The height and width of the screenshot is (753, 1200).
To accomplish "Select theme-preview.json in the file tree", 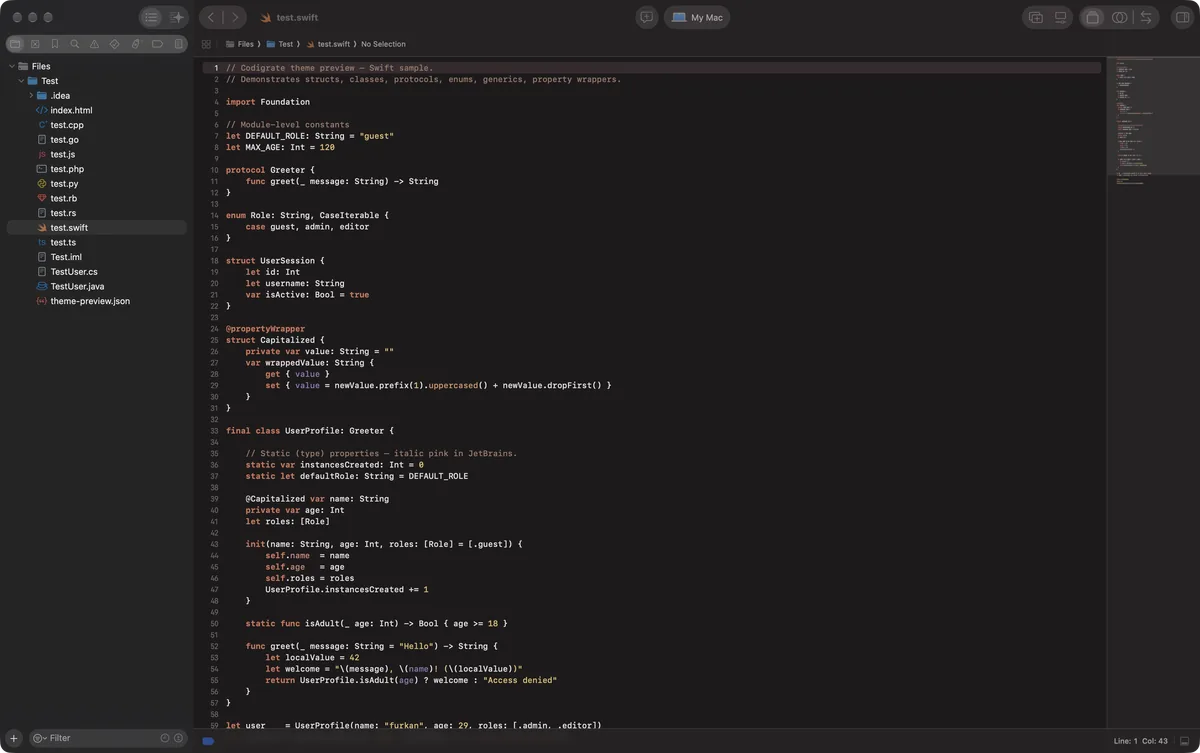I will [96, 301].
